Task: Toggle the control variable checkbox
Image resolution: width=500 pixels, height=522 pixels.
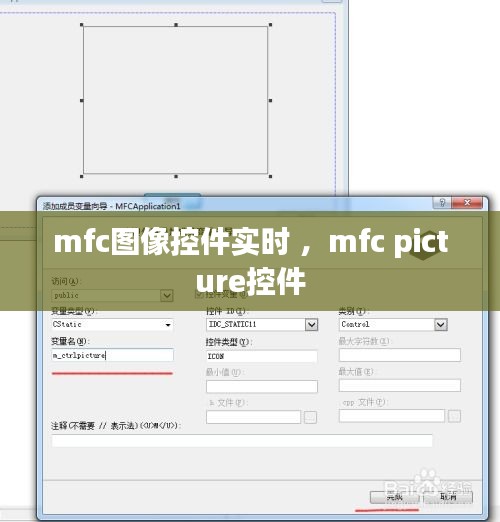Action: tap(199, 294)
